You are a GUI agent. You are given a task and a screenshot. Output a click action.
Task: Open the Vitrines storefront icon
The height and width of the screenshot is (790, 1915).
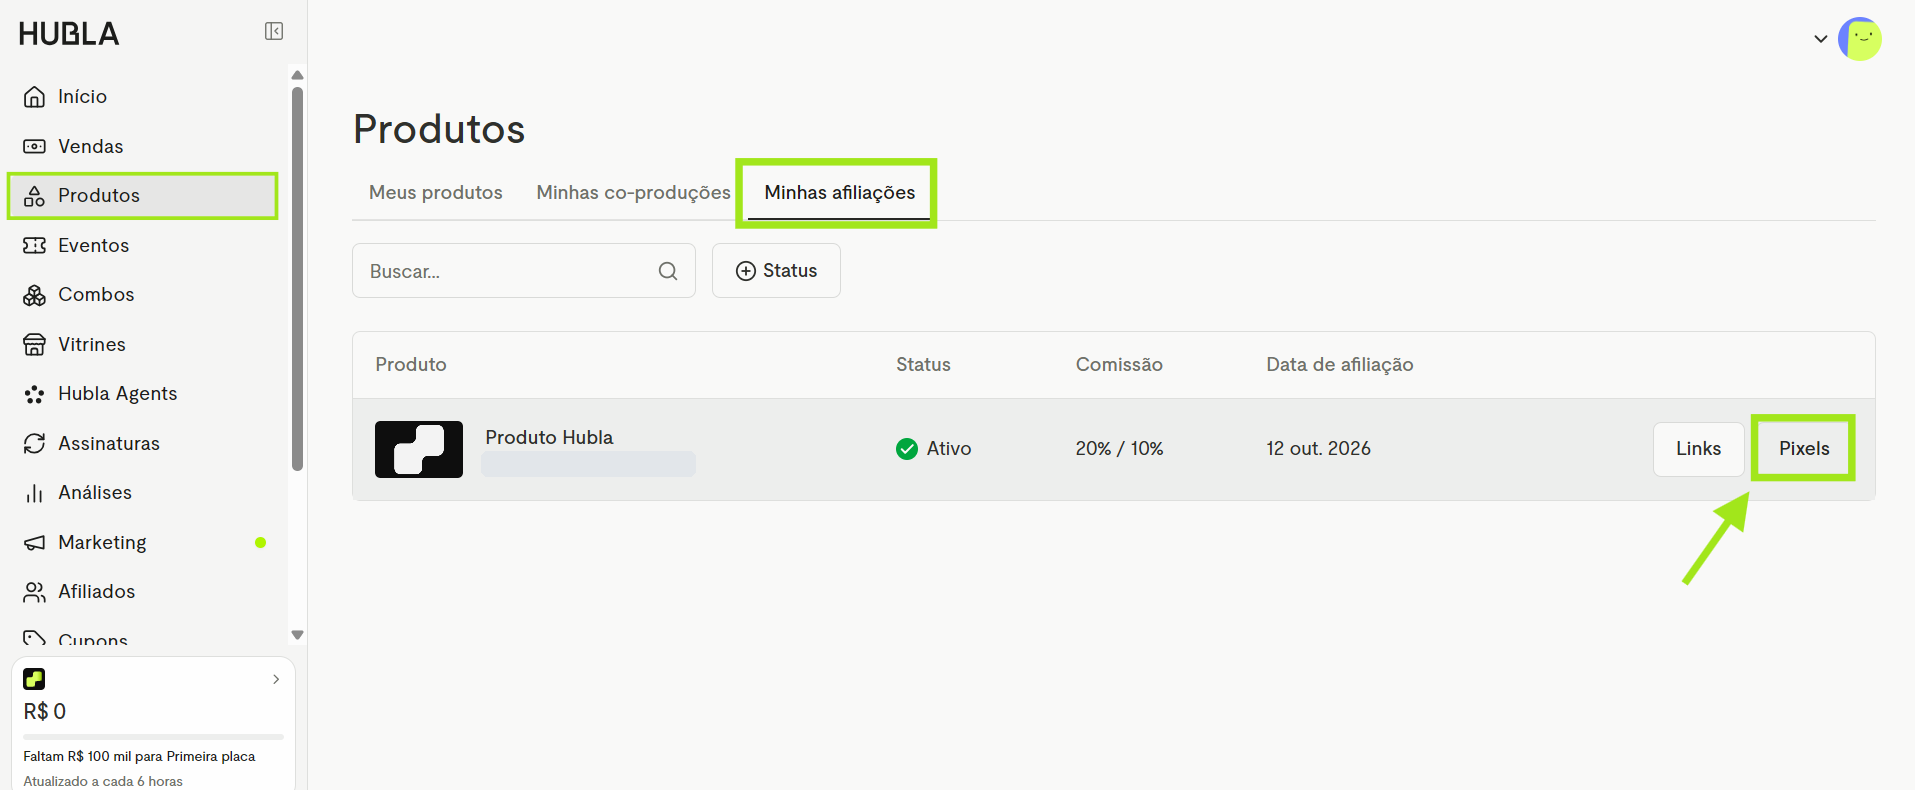point(34,344)
